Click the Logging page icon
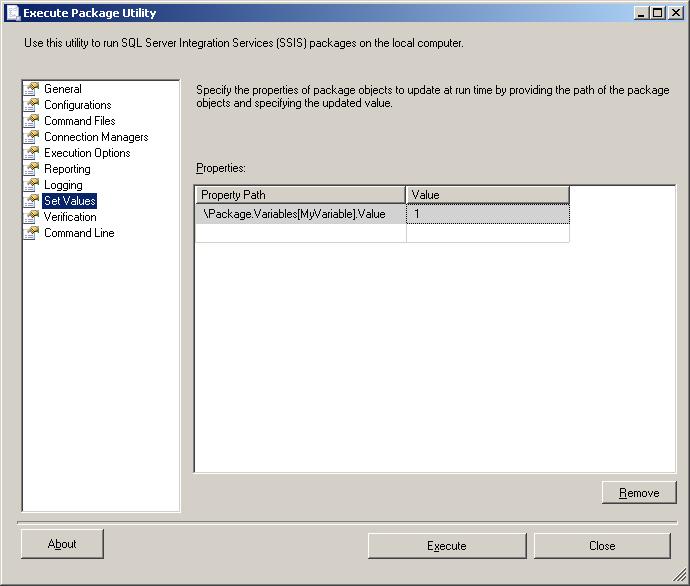Image resolution: width=690 pixels, height=586 pixels. click(x=32, y=185)
